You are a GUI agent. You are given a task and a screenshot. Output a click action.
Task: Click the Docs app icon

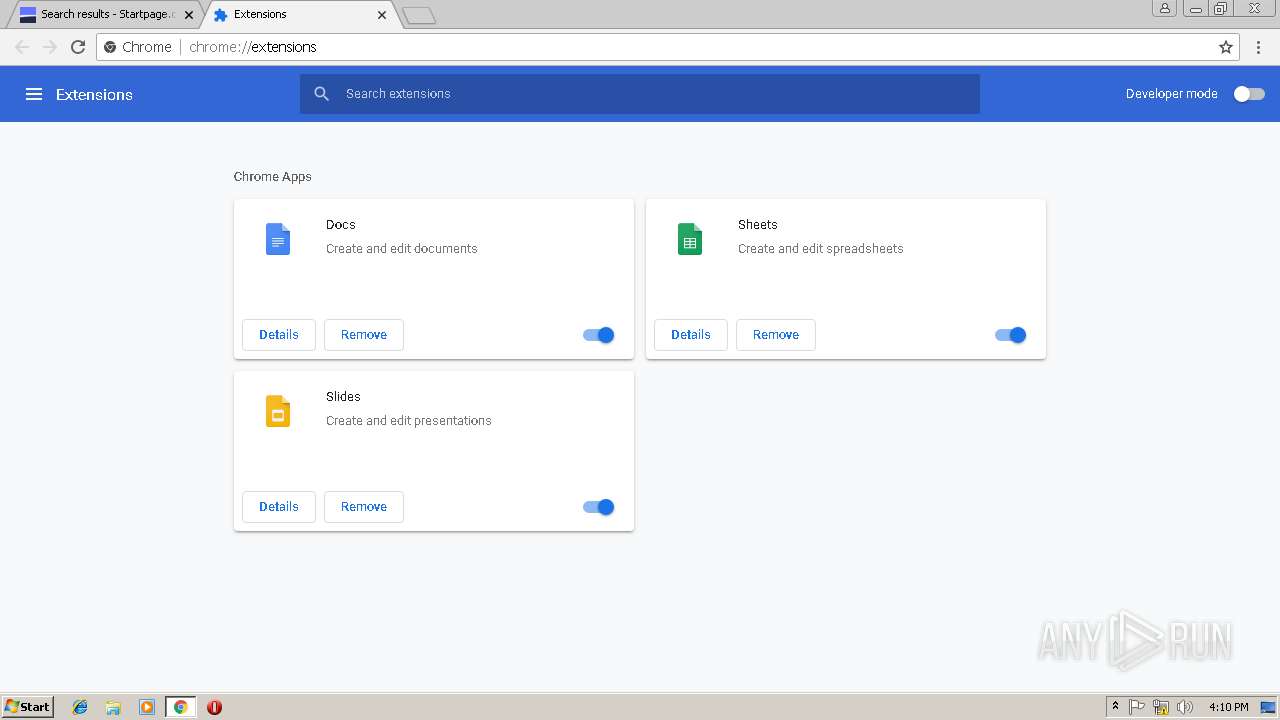pos(278,239)
